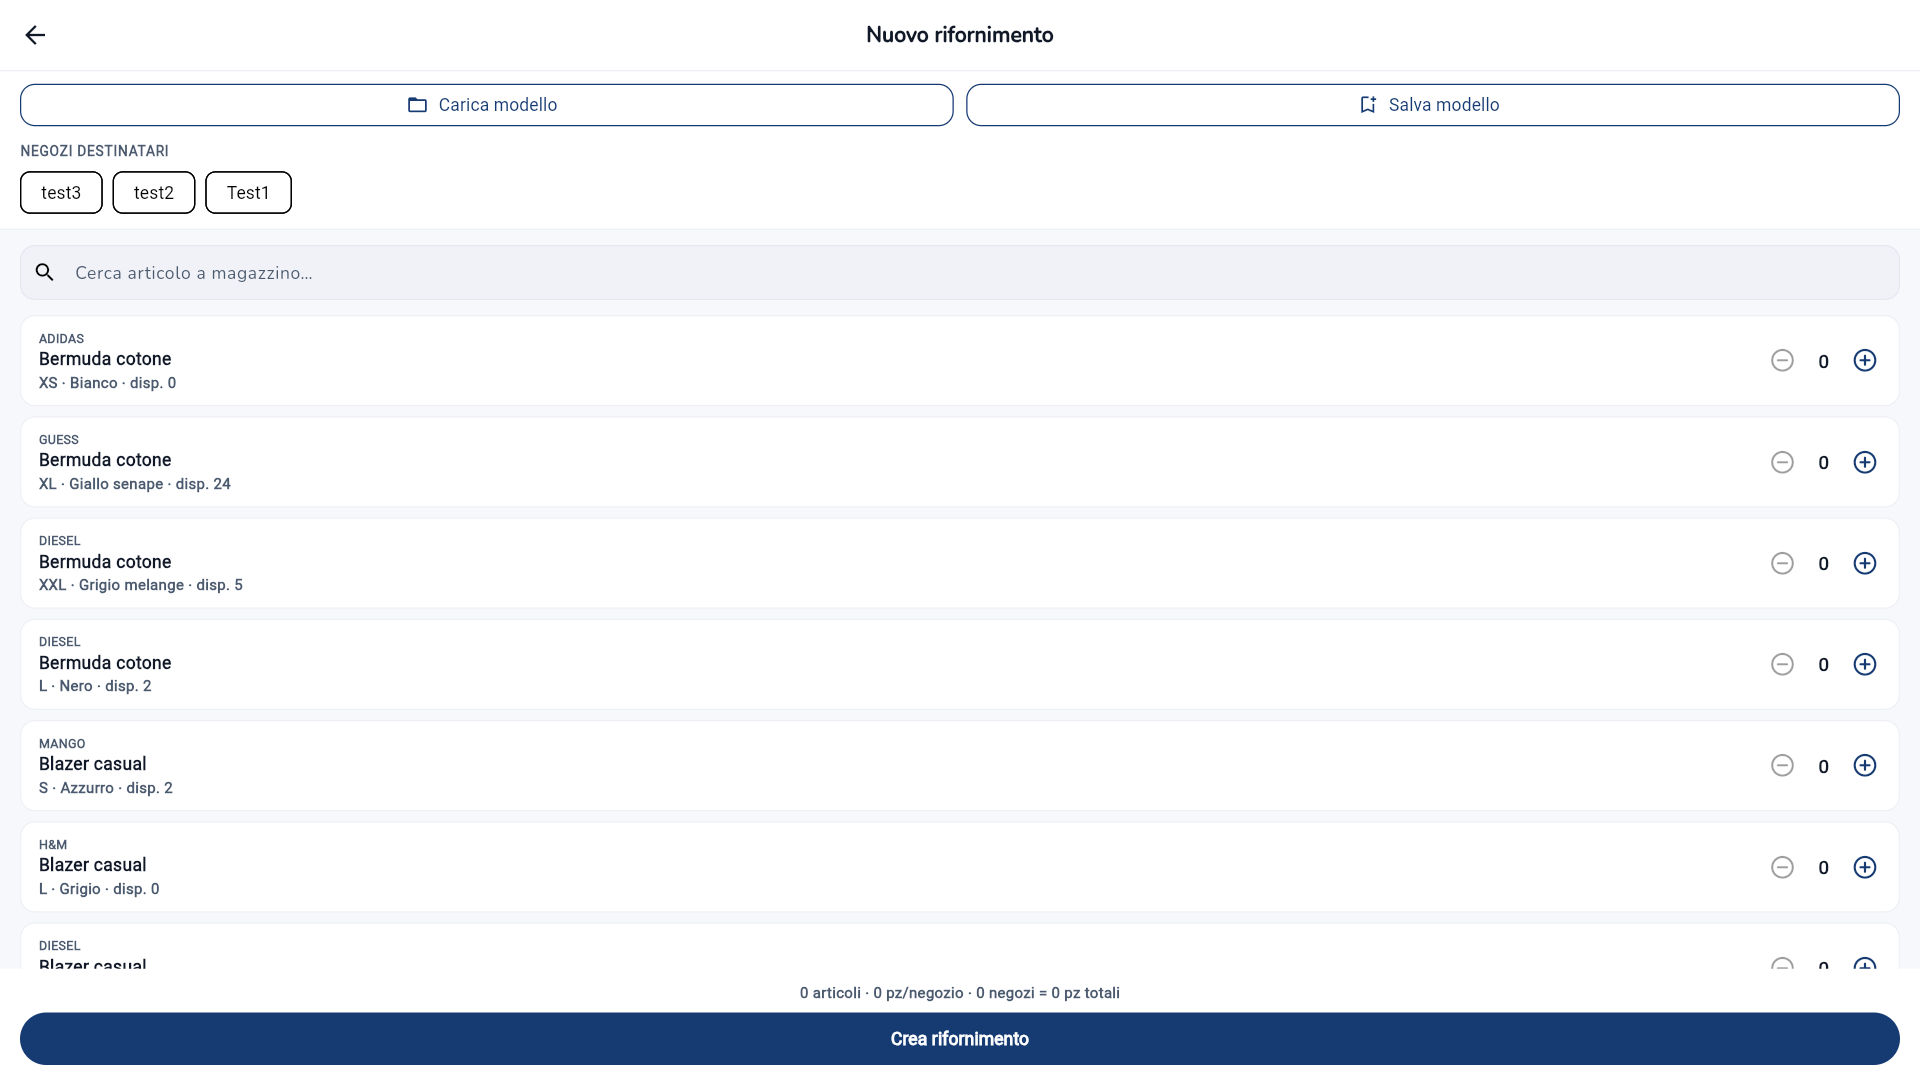Toggle the test3 destination store chip
The height and width of the screenshot is (1080, 1920).
pos(61,192)
